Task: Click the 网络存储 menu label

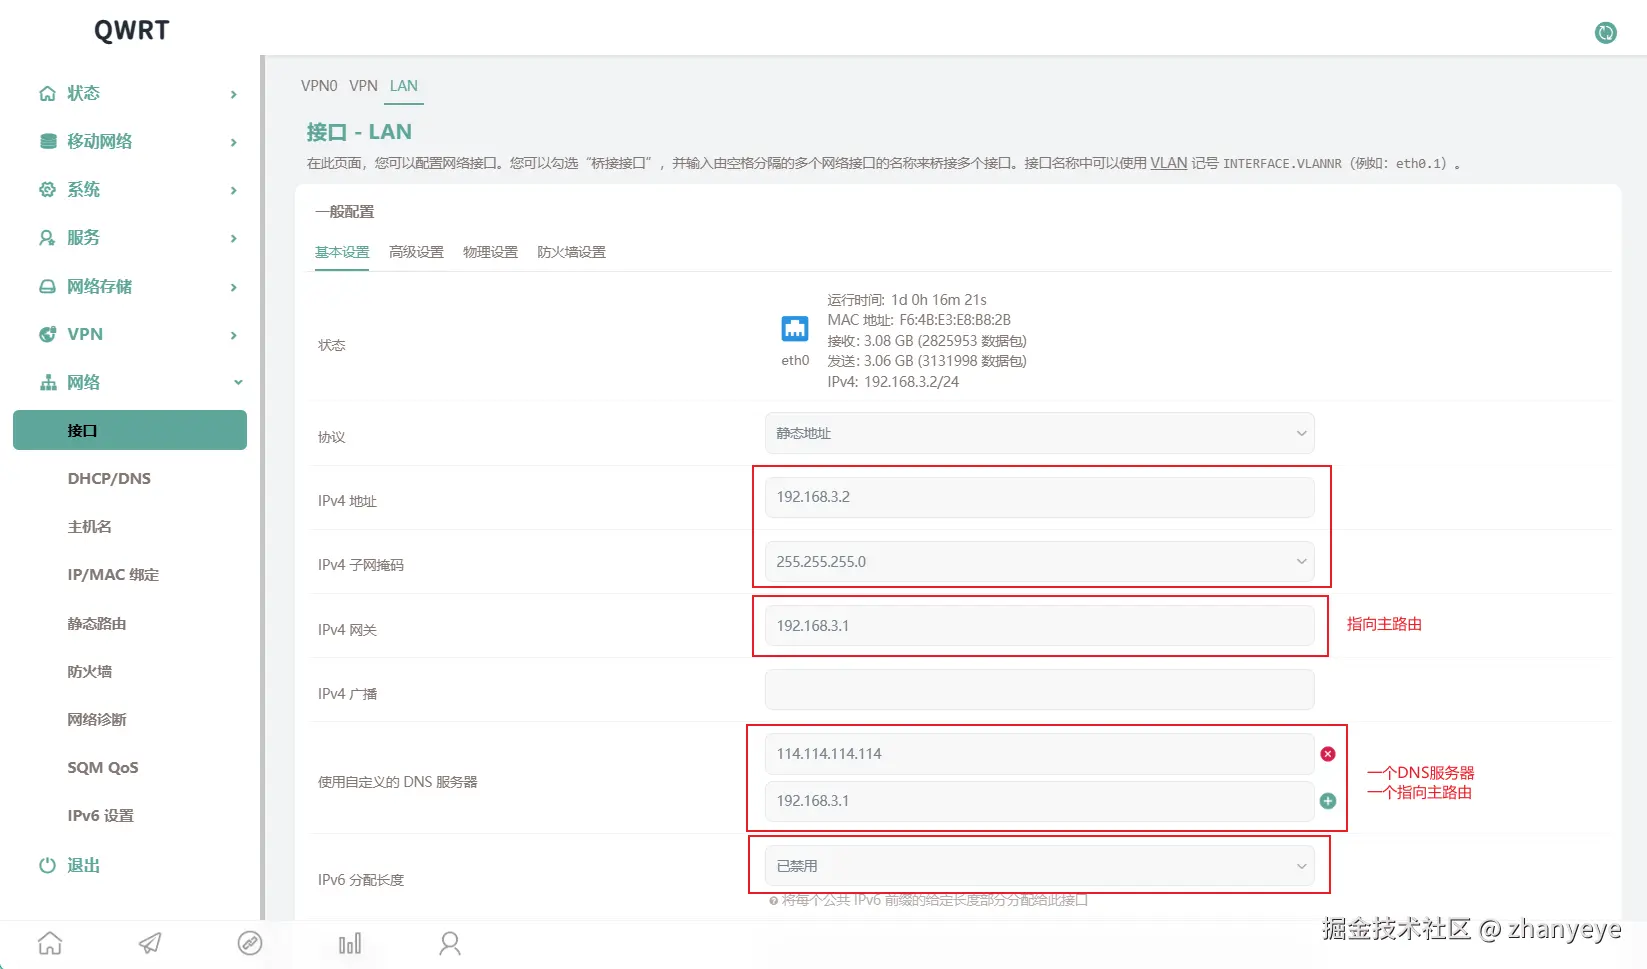Action: pos(100,286)
